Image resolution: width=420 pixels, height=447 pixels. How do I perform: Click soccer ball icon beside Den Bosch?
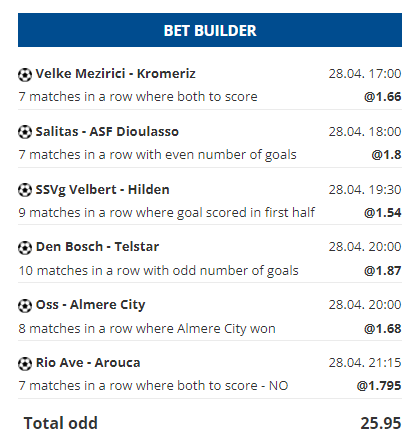click(25, 248)
